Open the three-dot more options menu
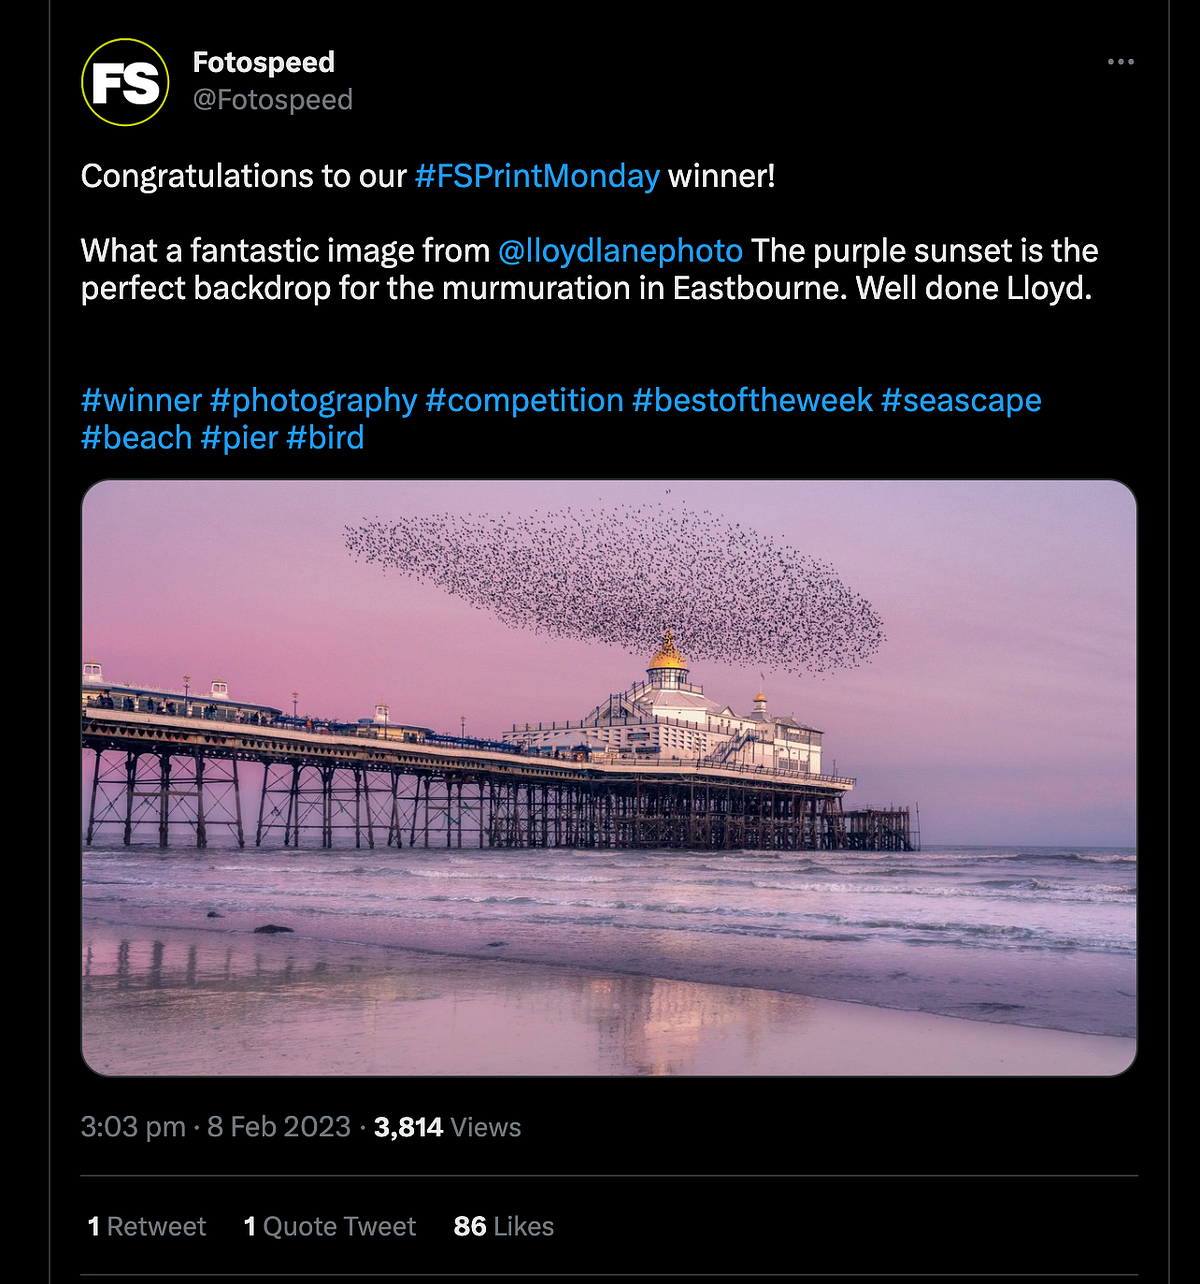The height and width of the screenshot is (1284, 1200). pos(1120,62)
